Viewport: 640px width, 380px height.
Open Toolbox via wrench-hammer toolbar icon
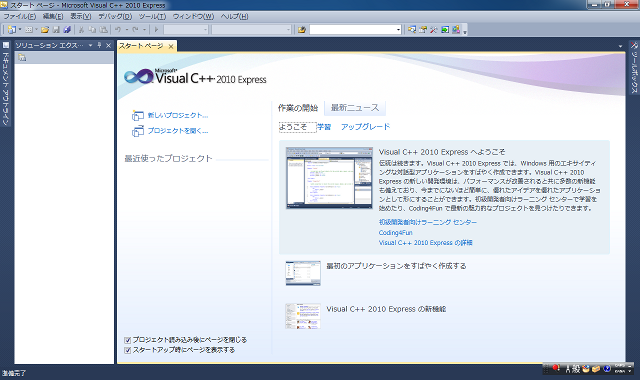click(x=434, y=29)
